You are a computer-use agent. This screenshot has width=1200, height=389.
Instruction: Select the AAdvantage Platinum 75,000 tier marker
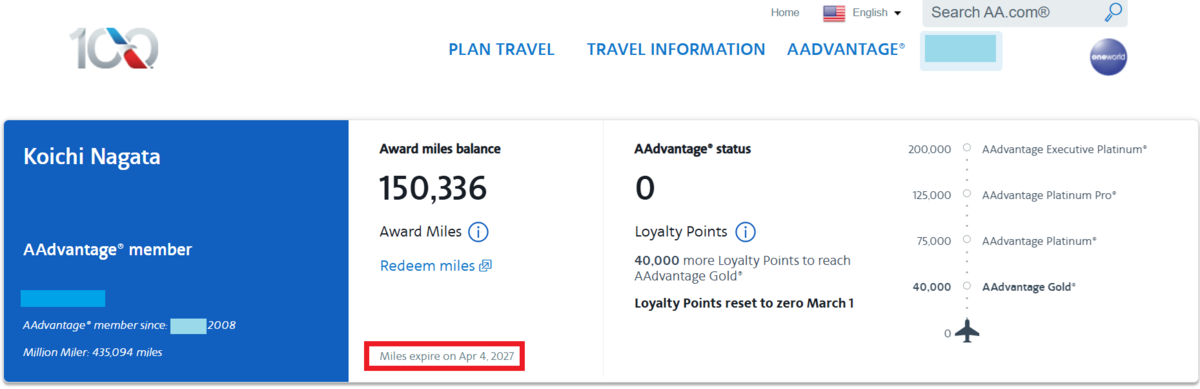click(966, 240)
